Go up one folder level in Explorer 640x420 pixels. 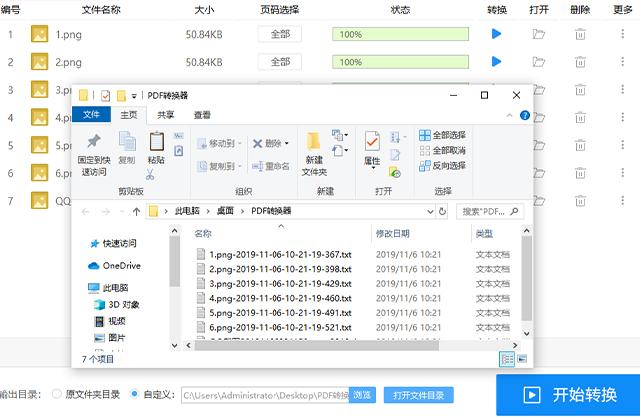[136, 211]
